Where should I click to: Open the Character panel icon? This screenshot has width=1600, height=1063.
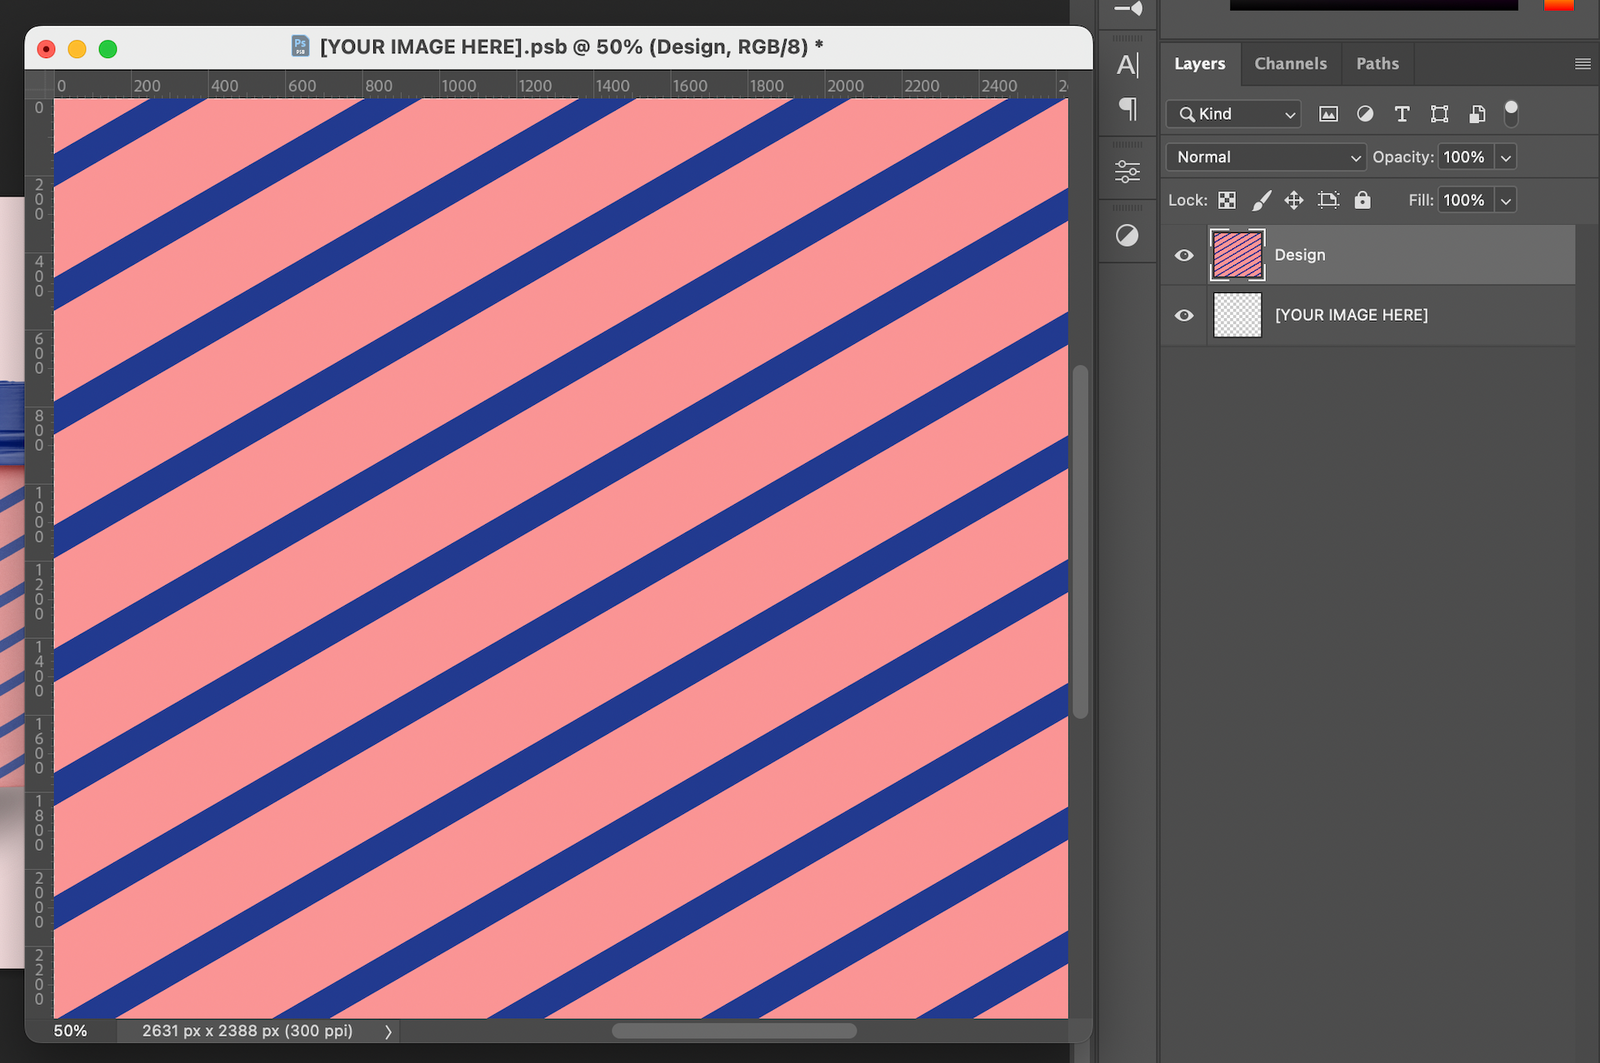(1128, 65)
